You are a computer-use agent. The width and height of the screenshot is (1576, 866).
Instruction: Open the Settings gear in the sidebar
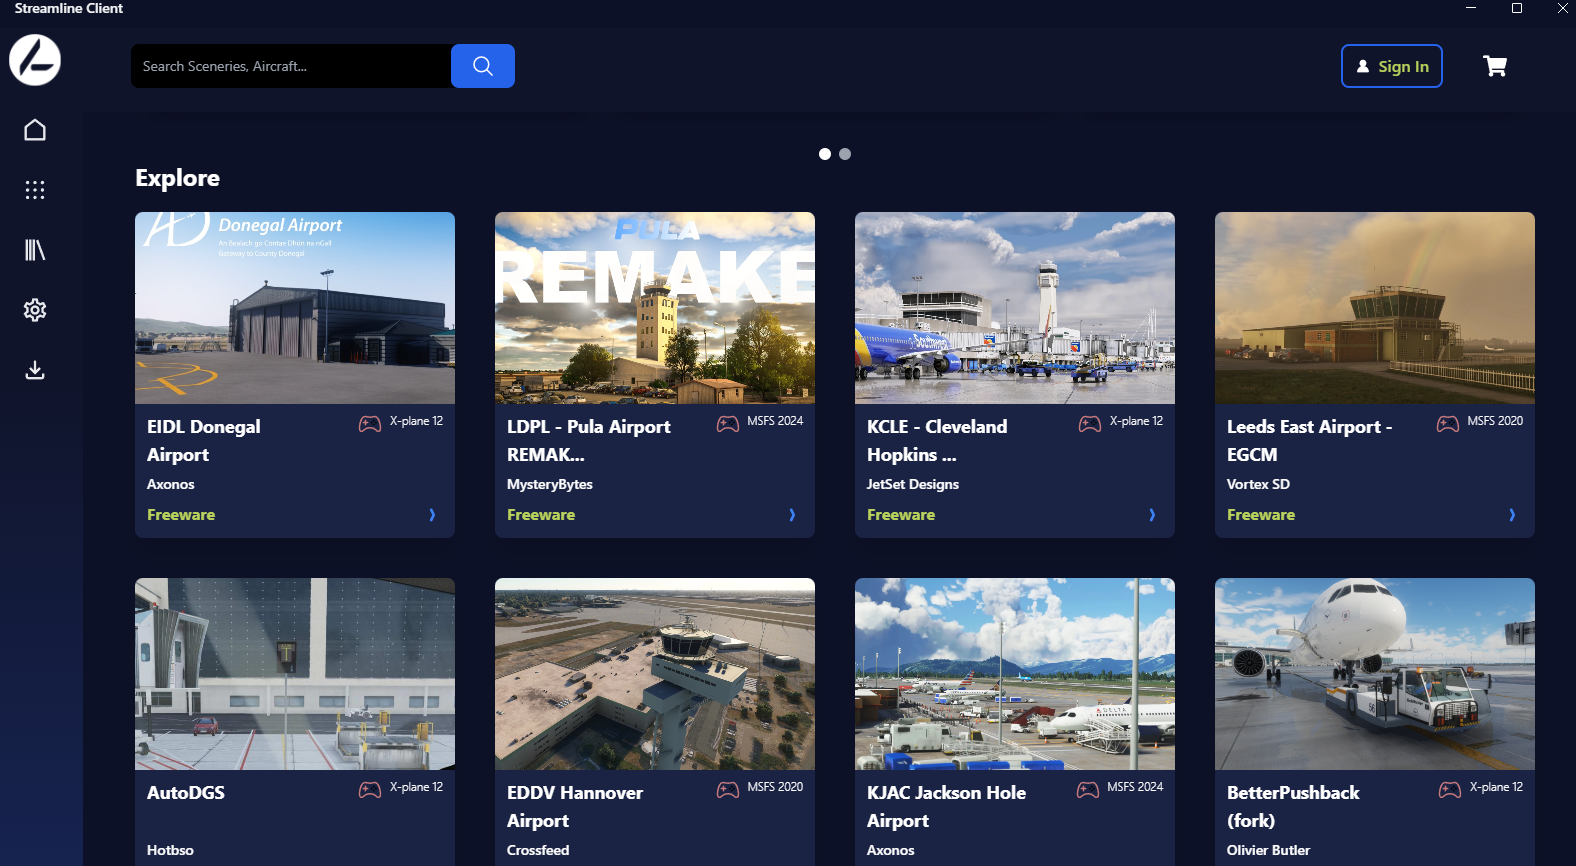pyautogui.click(x=35, y=310)
